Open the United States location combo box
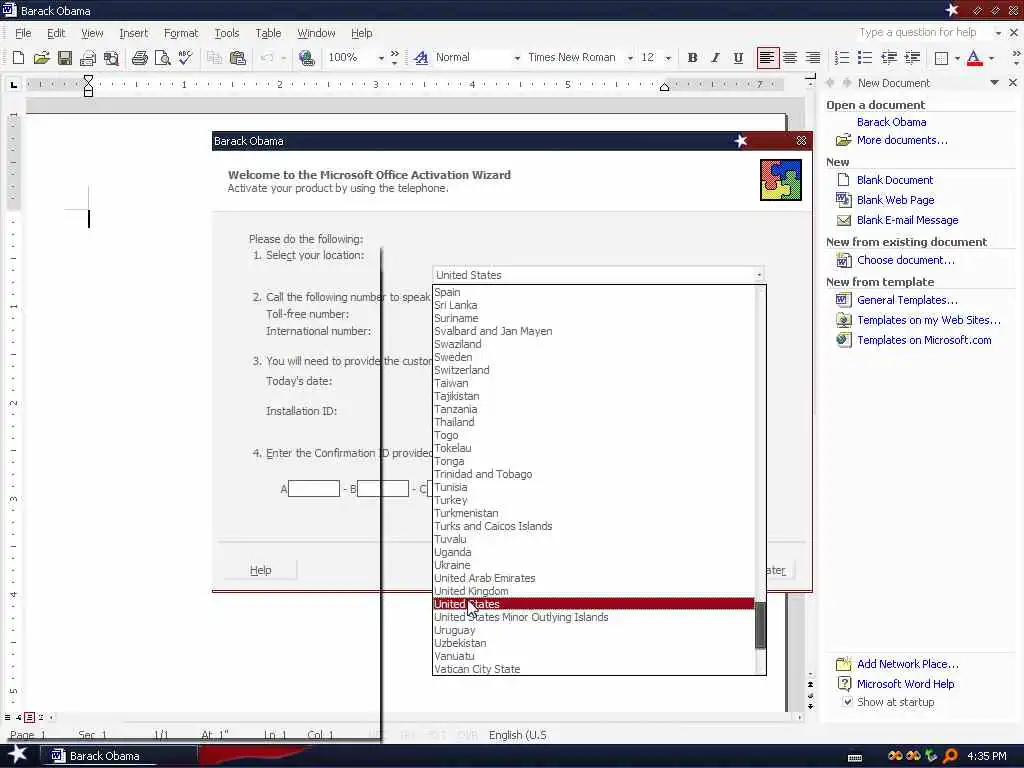Image resolution: width=1024 pixels, height=768 pixels. 598,275
